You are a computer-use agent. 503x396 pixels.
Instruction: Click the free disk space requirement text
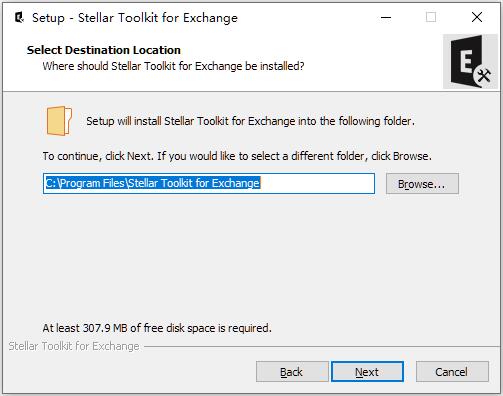click(x=157, y=328)
